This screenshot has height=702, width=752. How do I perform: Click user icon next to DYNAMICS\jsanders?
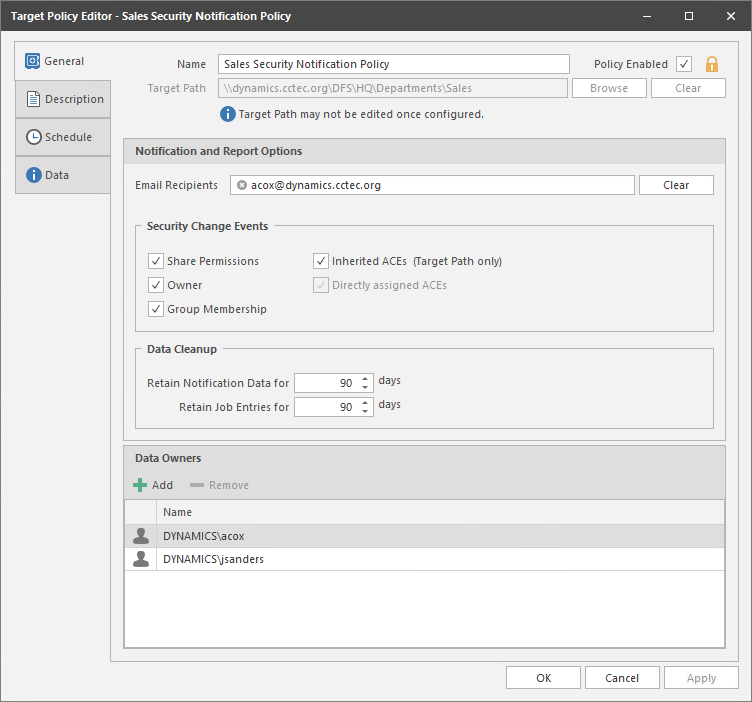click(141, 560)
